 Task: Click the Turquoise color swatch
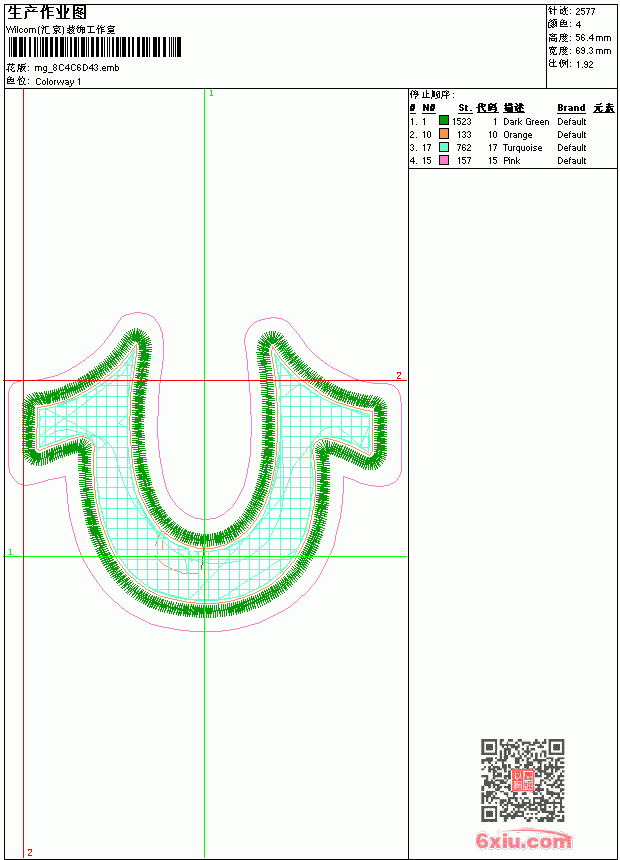point(444,147)
